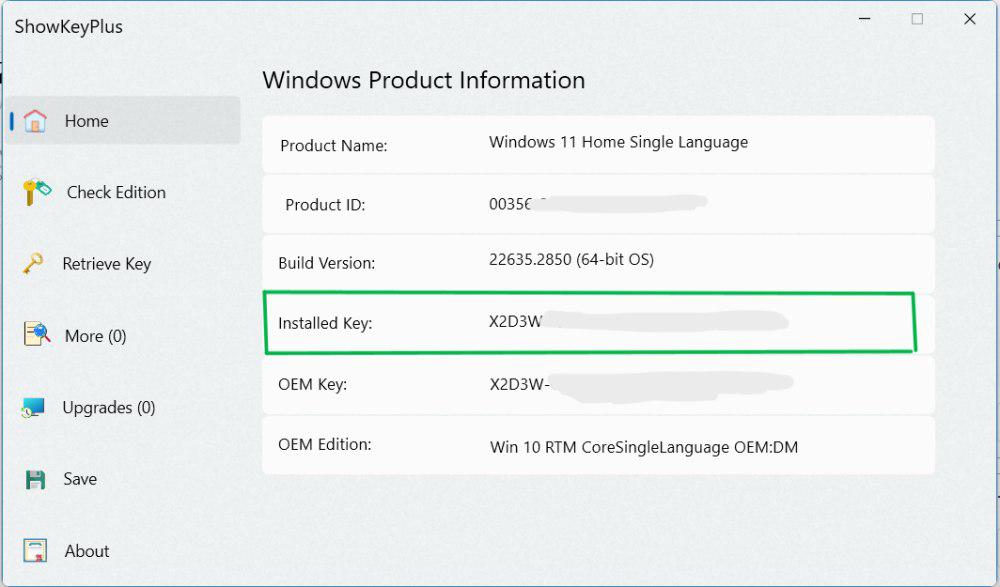This screenshot has height=587, width=1000.
Task: Open the More (0) section
Action: tap(96, 336)
